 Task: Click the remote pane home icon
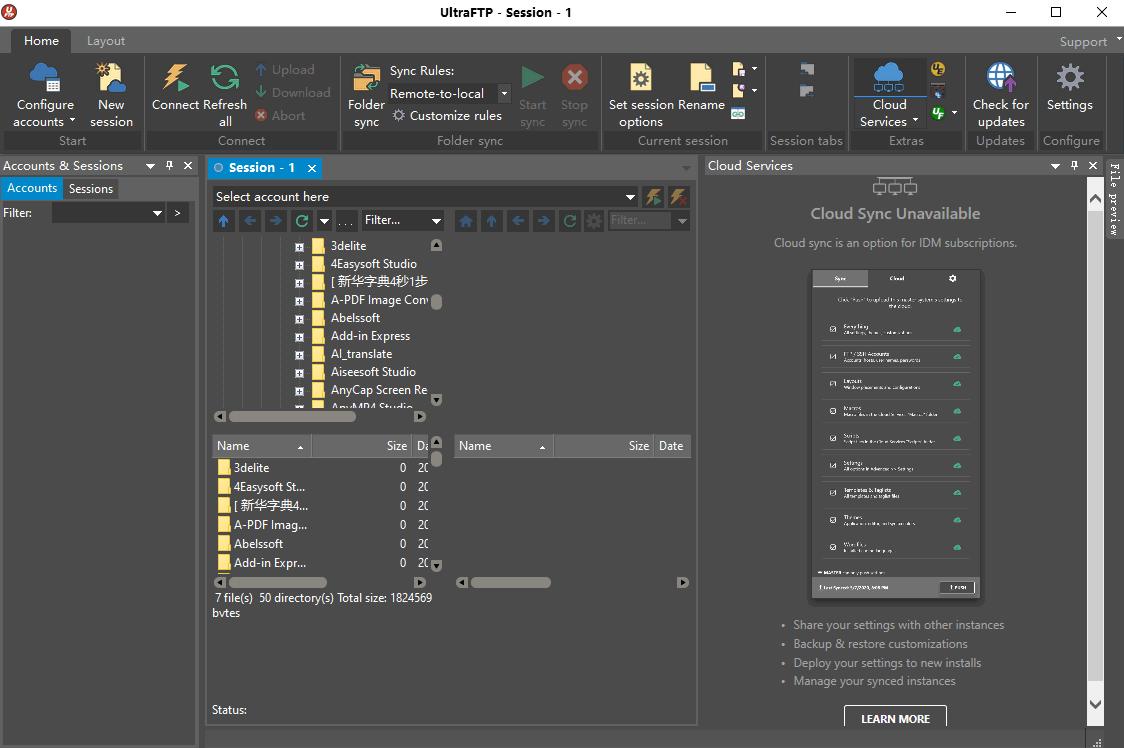tap(466, 221)
